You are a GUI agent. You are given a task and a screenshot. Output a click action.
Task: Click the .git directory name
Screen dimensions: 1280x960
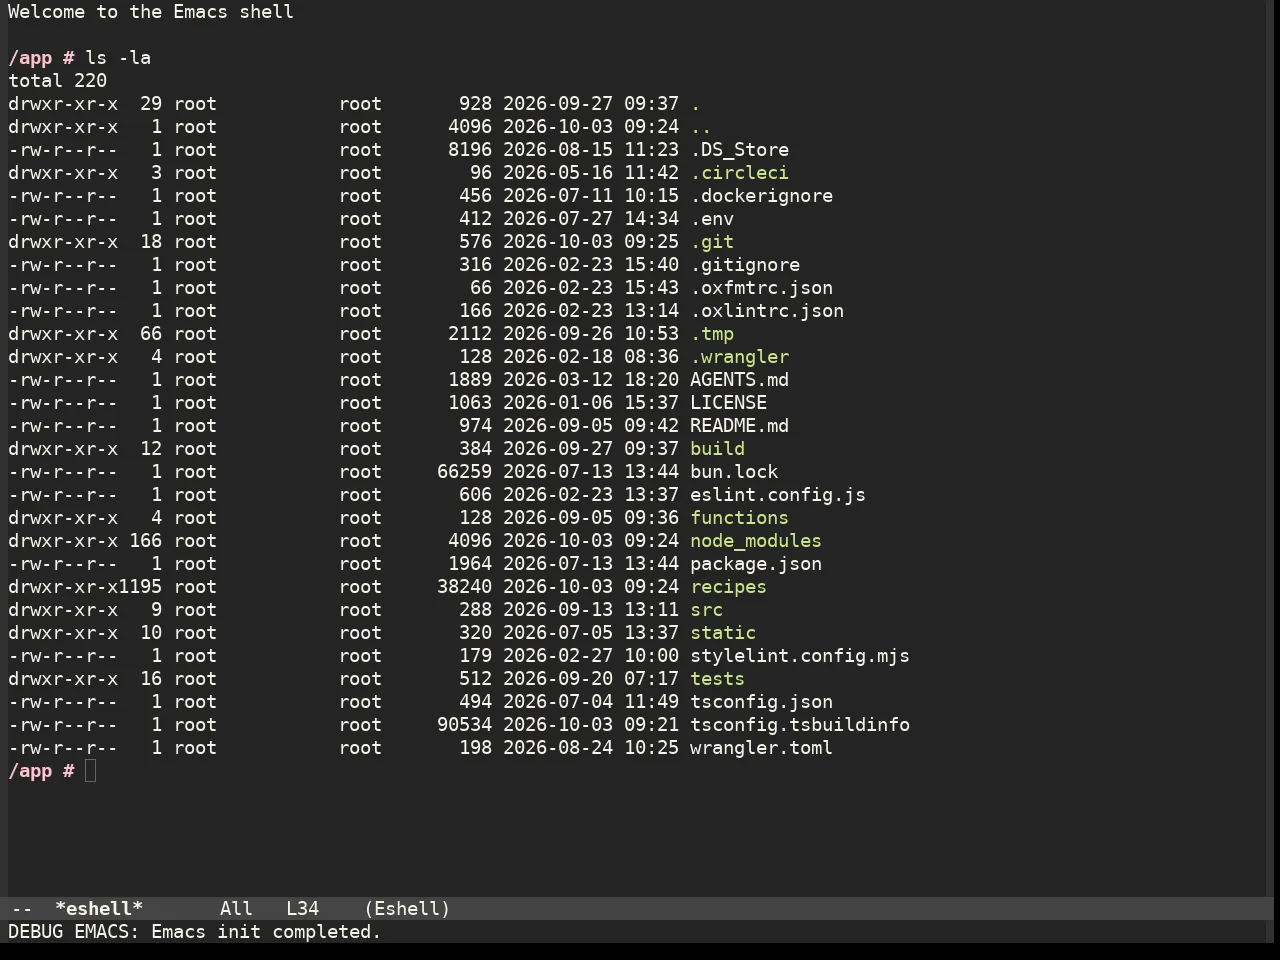click(x=712, y=242)
